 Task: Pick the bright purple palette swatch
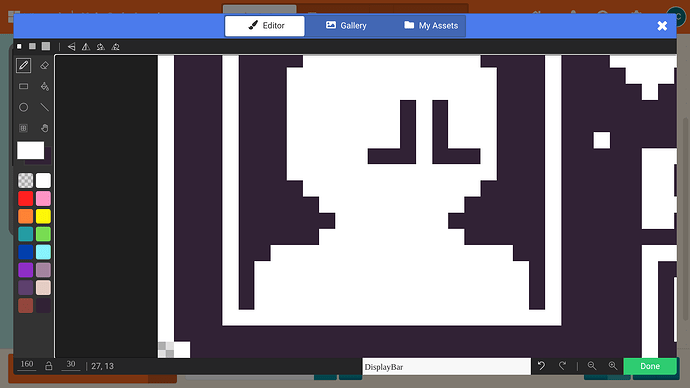pos(26,270)
